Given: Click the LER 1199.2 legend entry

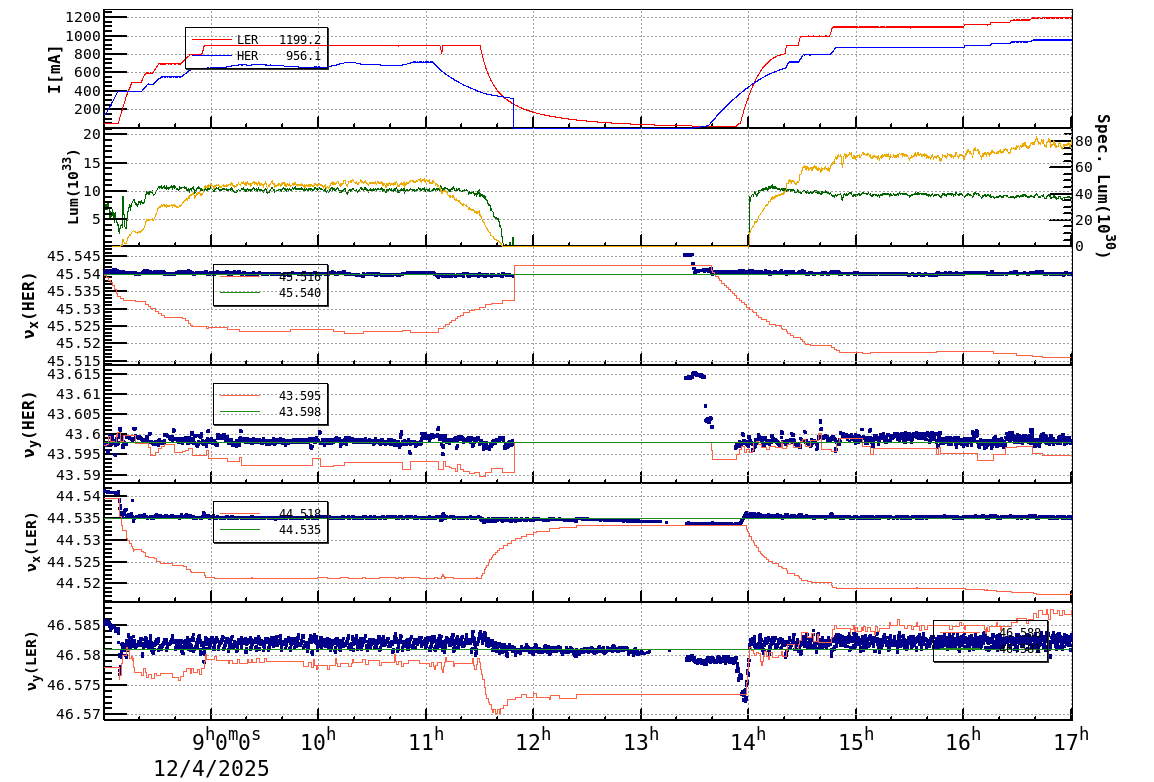Looking at the screenshot, I should click(256, 40).
